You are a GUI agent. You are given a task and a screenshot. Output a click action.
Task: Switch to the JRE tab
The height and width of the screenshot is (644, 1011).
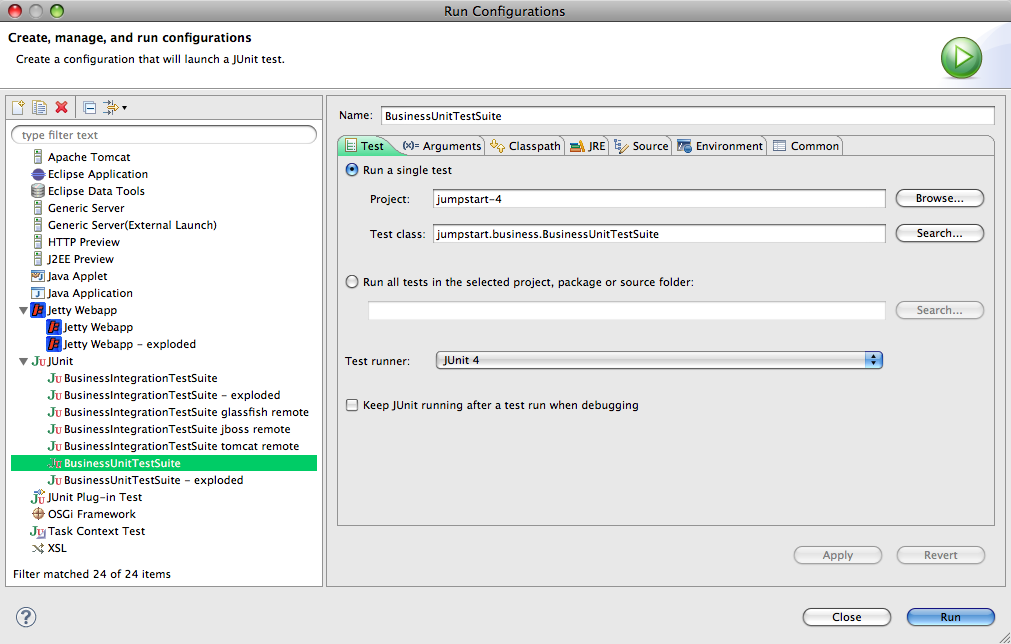click(x=587, y=146)
